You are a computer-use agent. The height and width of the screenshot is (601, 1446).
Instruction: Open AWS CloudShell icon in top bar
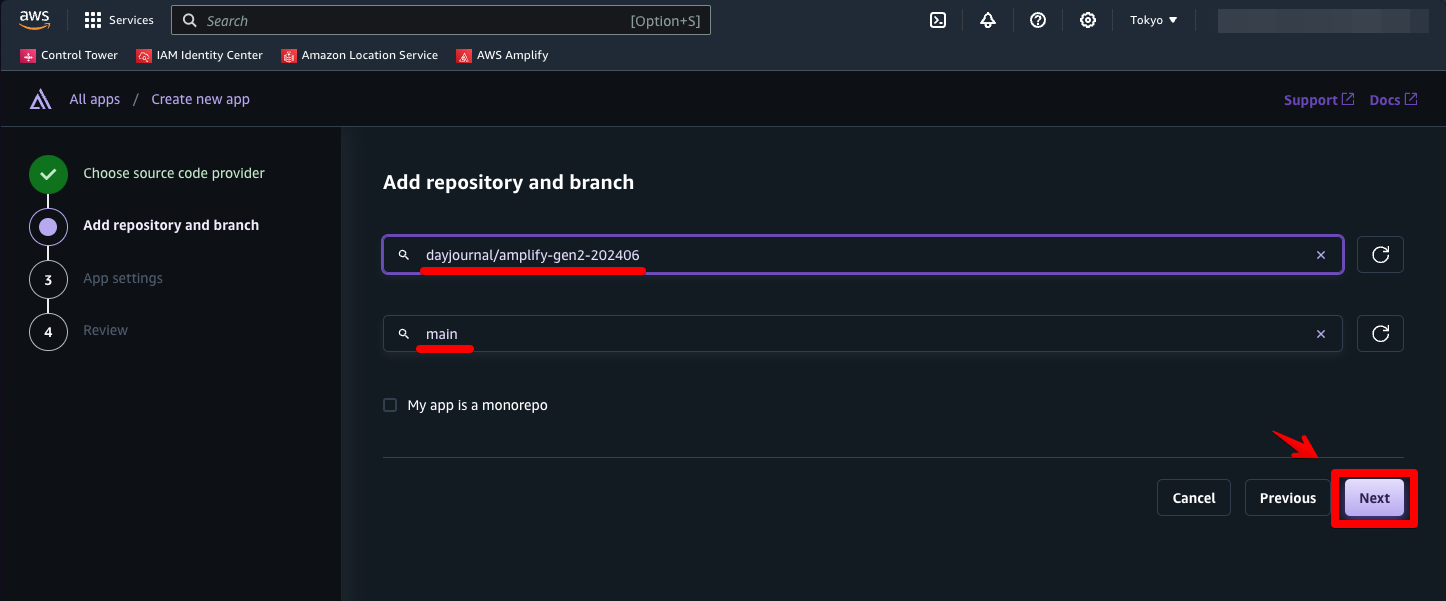pos(938,20)
